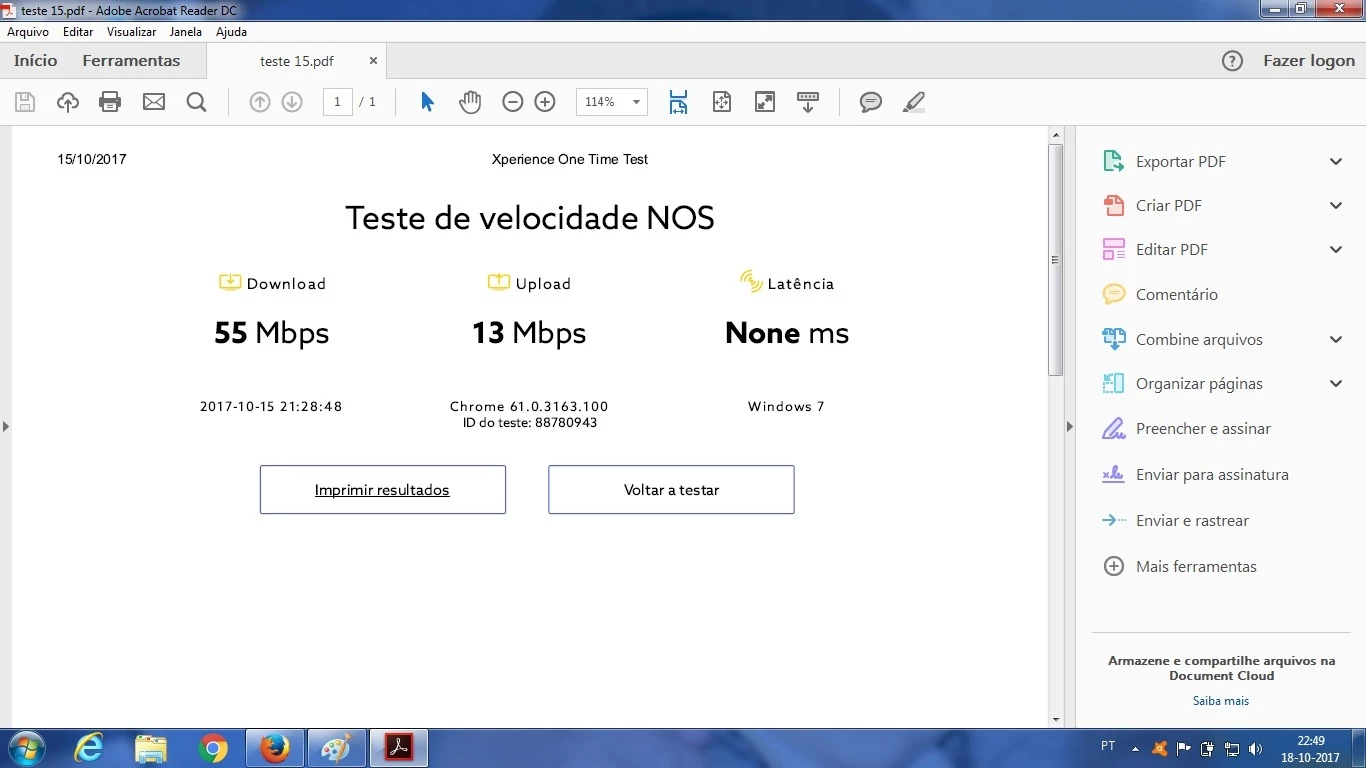Upload file to cloud icon

[67, 102]
